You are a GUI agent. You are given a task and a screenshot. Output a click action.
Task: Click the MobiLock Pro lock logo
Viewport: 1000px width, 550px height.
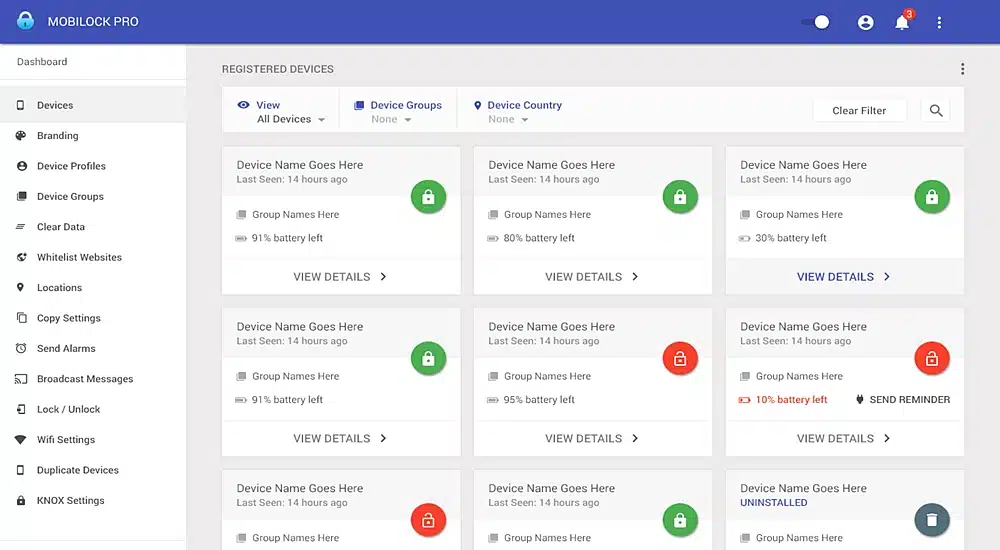coord(26,20)
